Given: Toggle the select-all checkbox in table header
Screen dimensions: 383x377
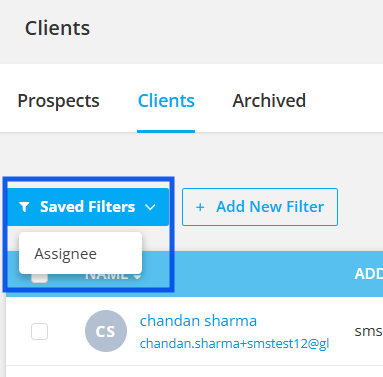Looking at the screenshot, I should pyautogui.click(x=39, y=278).
